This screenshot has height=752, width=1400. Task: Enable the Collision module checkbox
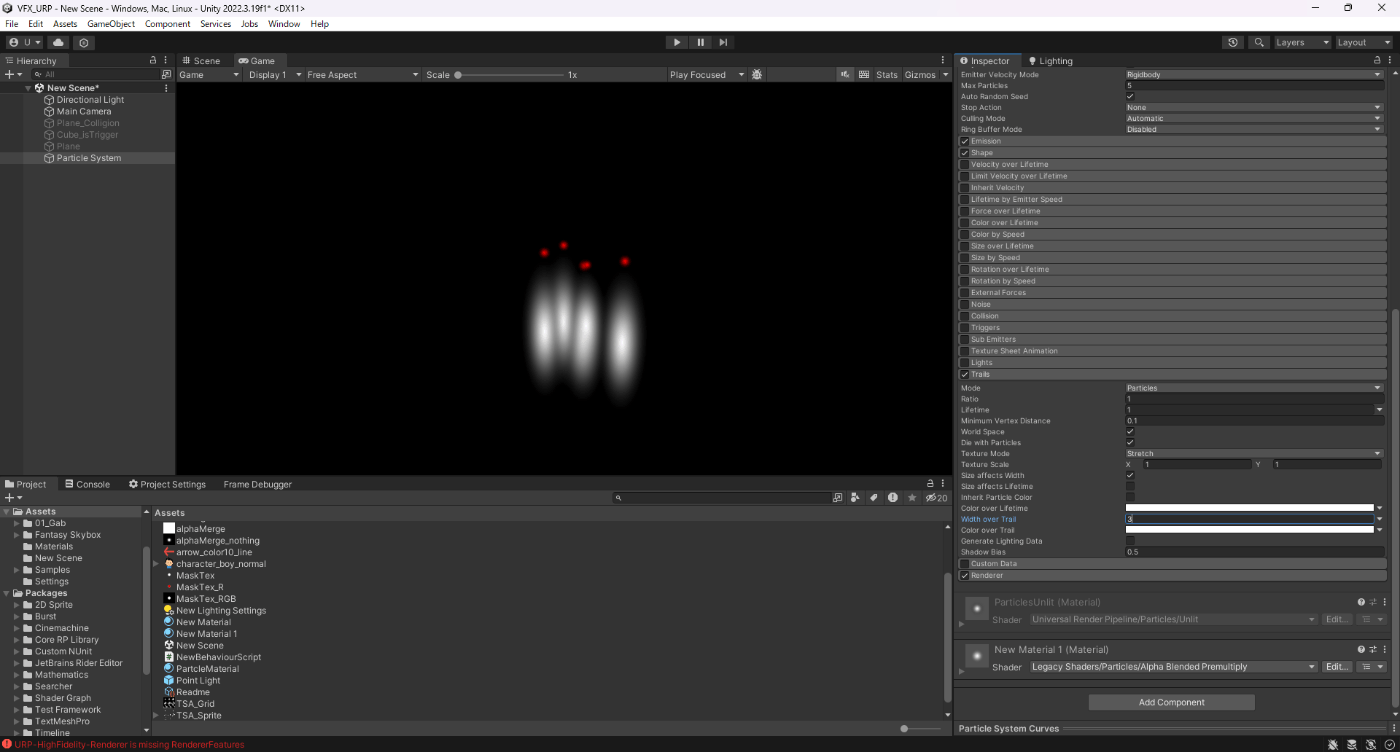click(x=965, y=316)
